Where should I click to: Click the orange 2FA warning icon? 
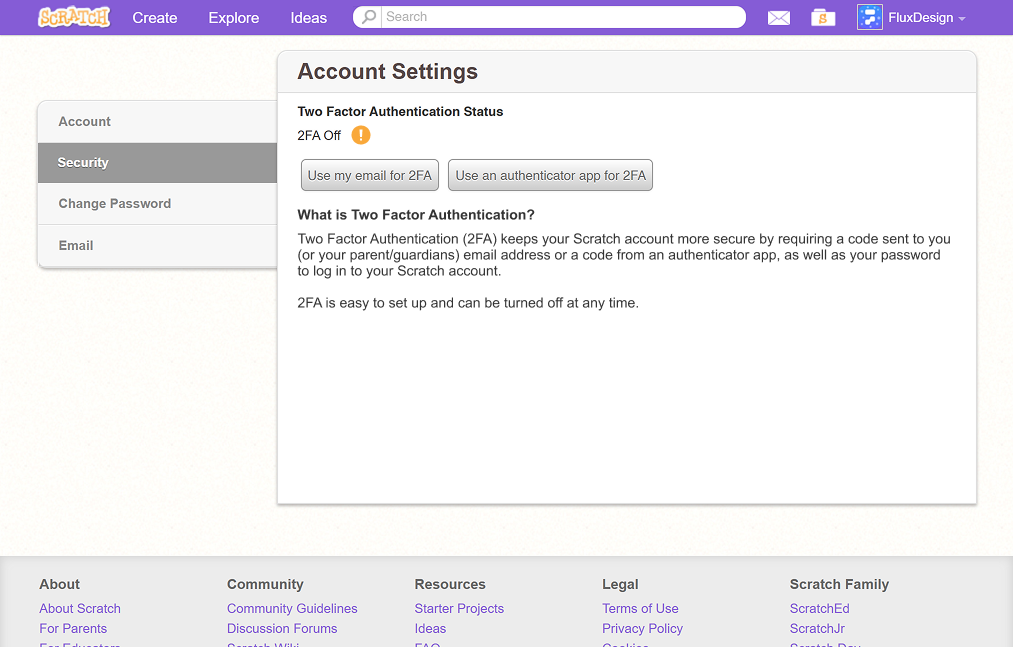click(360, 135)
